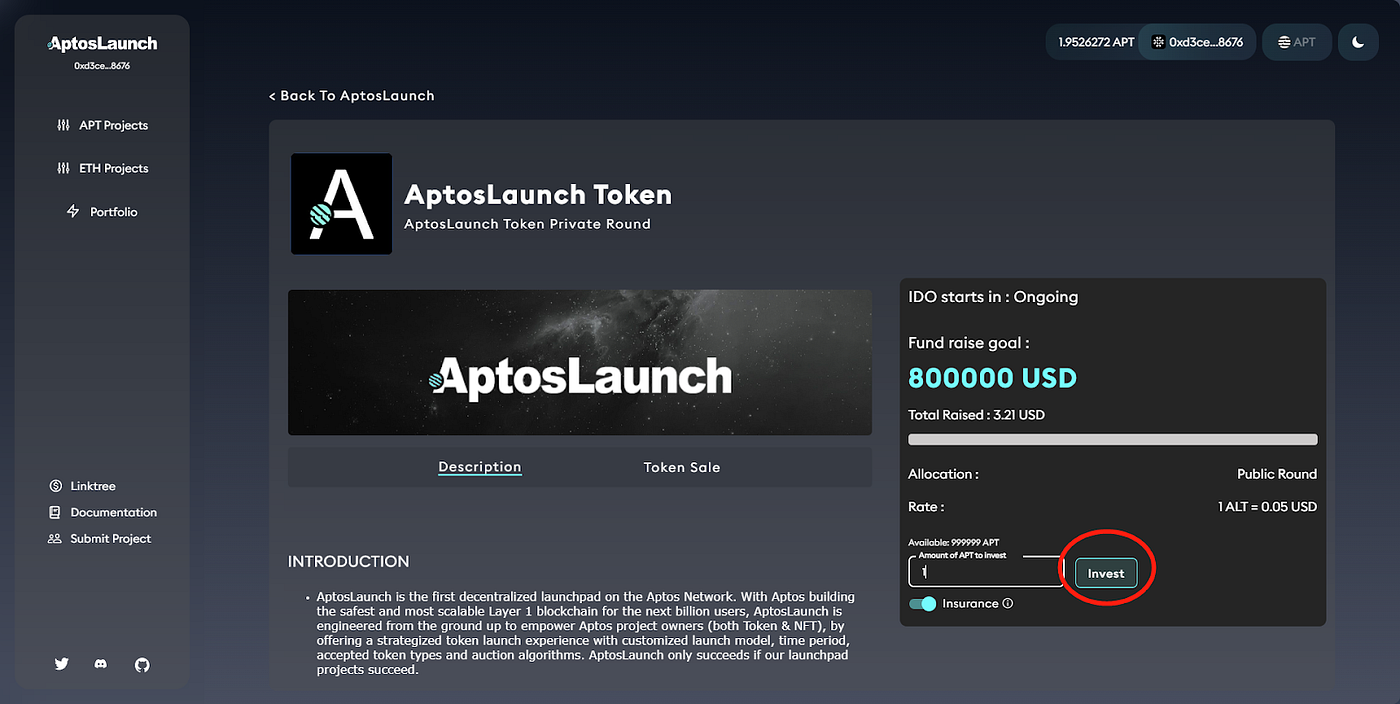Open Submit Project with the people icon
The image size is (1400, 704).
(54, 538)
